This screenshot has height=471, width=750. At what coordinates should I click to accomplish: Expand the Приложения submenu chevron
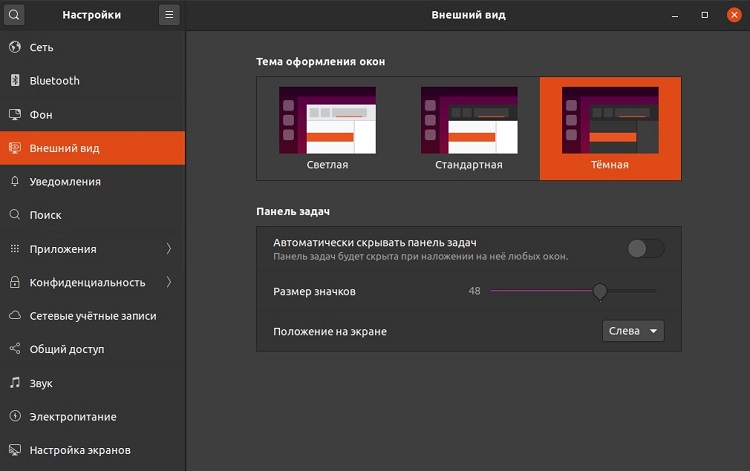[168, 249]
